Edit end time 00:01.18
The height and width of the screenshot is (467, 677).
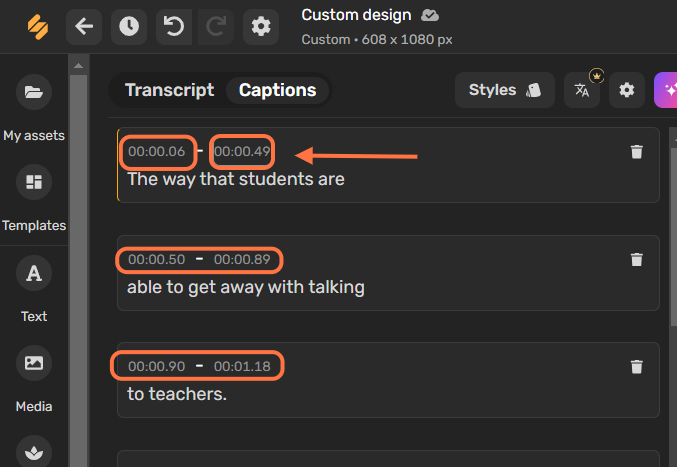point(242,366)
